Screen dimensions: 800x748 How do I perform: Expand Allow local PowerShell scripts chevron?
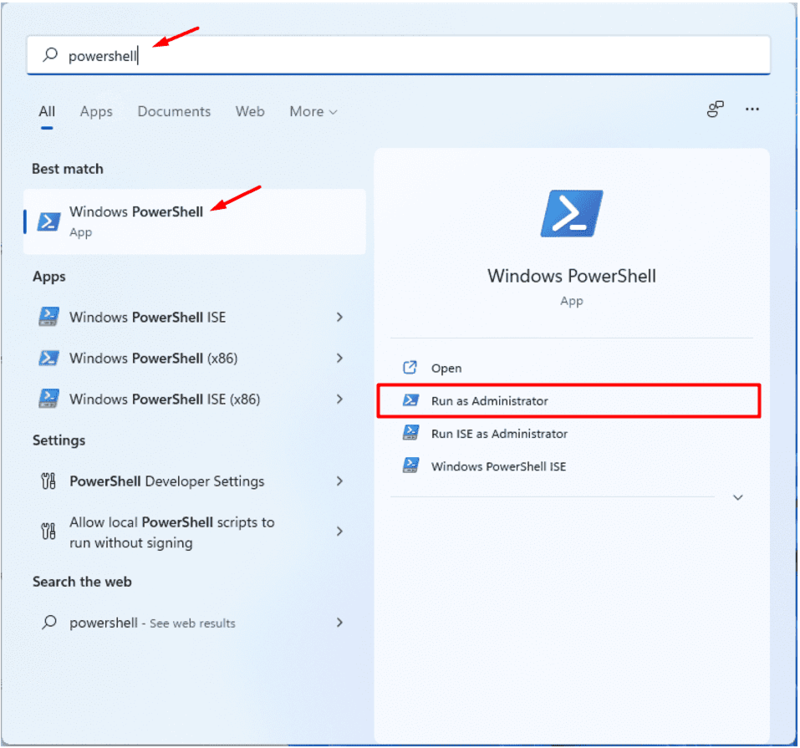coord(340,531)
